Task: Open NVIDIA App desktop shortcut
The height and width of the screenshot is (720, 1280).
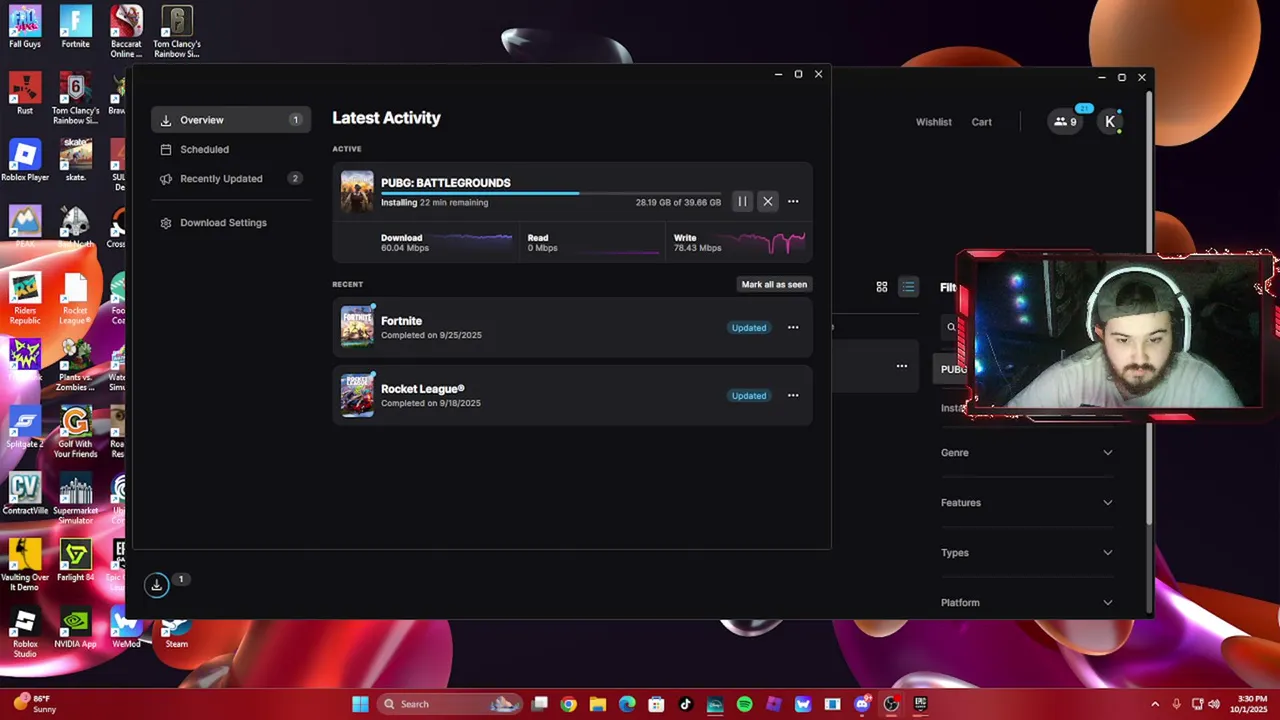Action: (x=76, y=628)
